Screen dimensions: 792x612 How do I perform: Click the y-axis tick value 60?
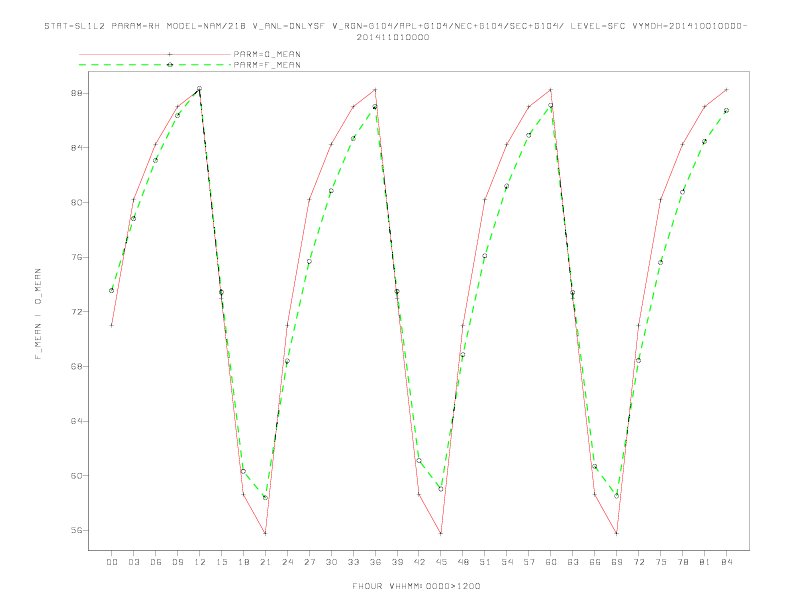[x=76, y=476]
